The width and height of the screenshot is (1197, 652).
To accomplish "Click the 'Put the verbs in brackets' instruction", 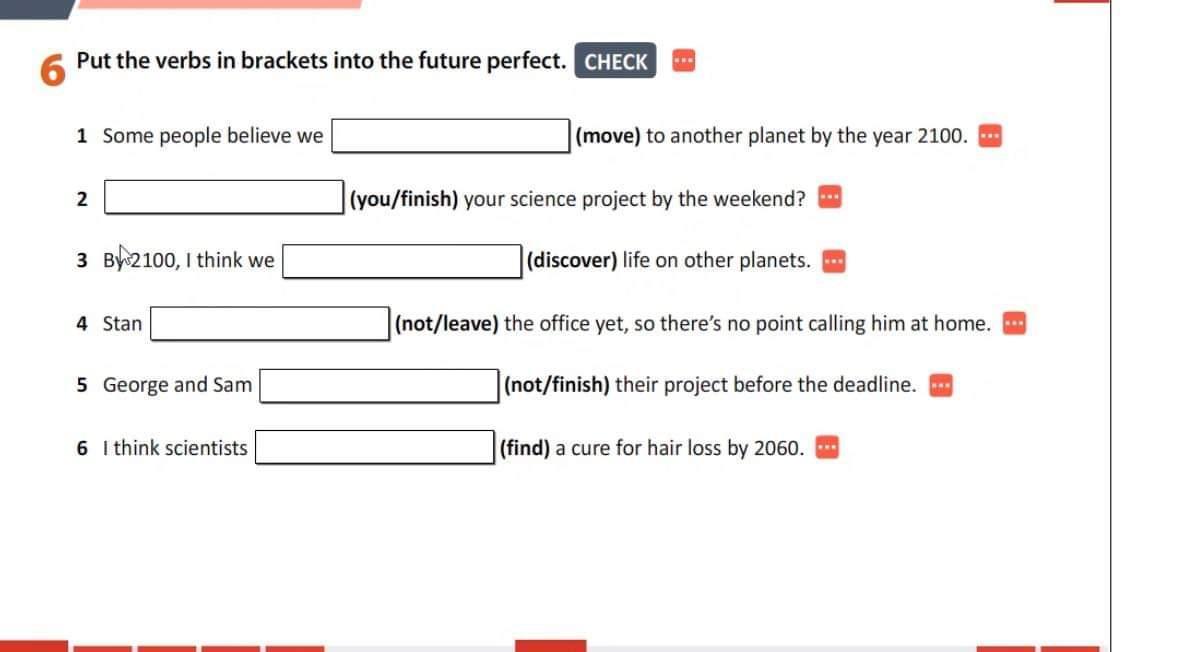I will [321, 60].
